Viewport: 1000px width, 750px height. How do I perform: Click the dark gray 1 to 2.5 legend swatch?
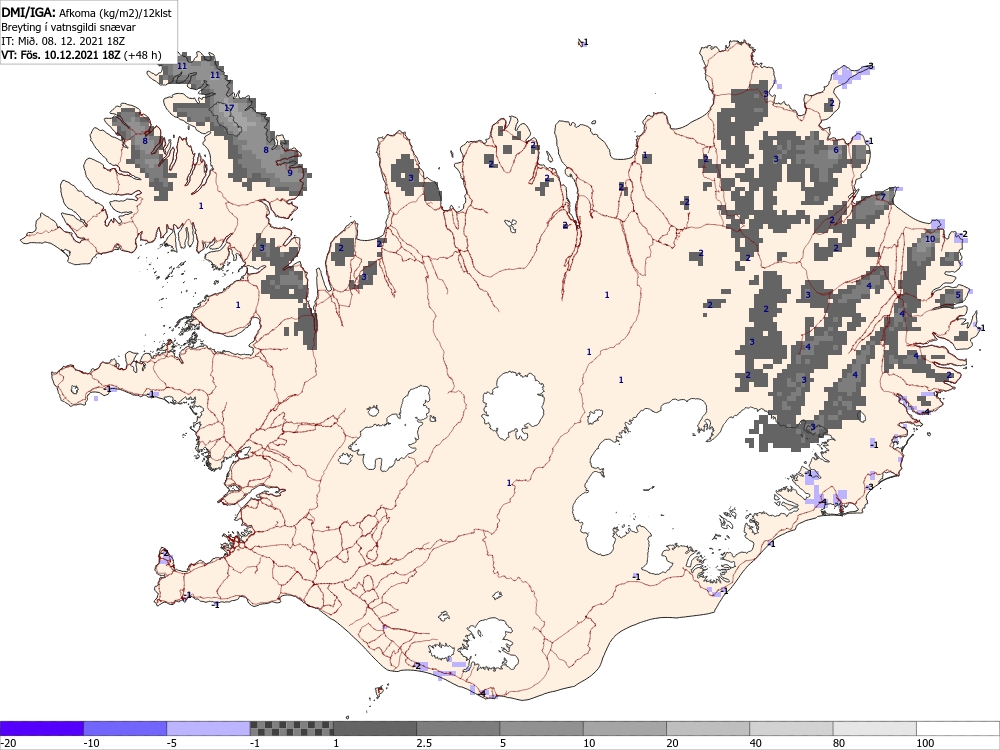point(375,728)
